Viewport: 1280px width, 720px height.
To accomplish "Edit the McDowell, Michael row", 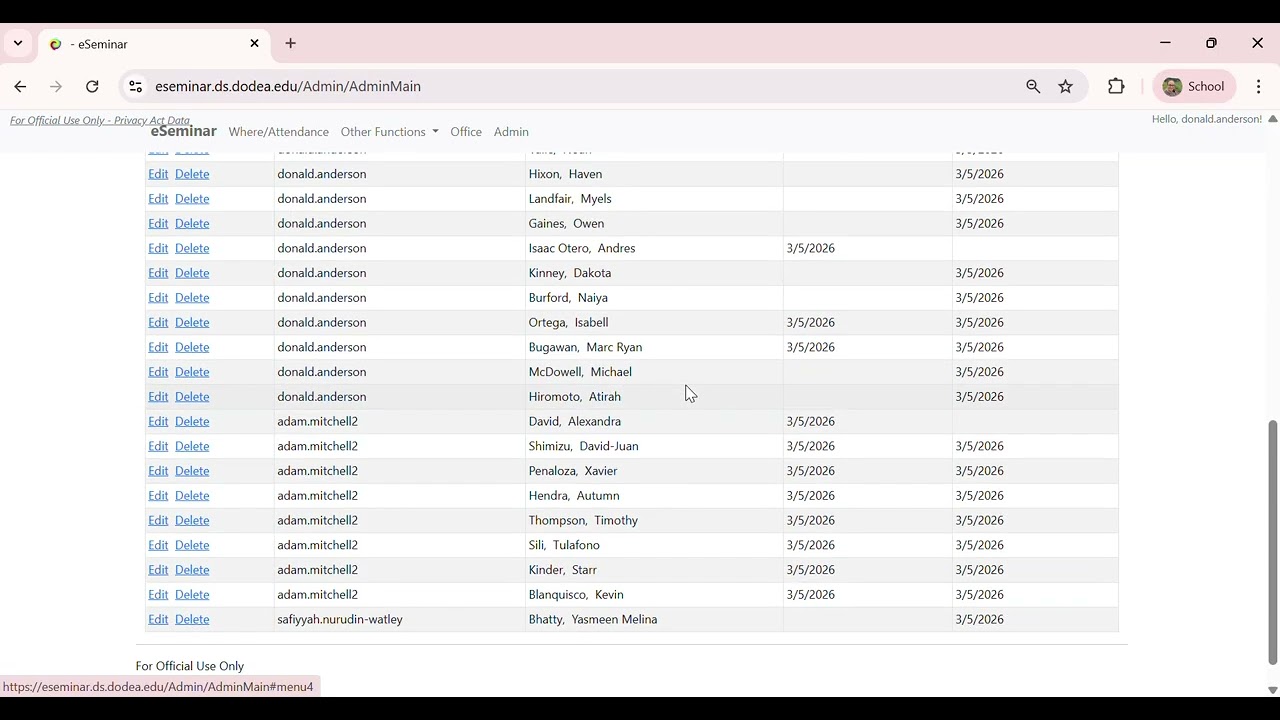I will 158,372.
